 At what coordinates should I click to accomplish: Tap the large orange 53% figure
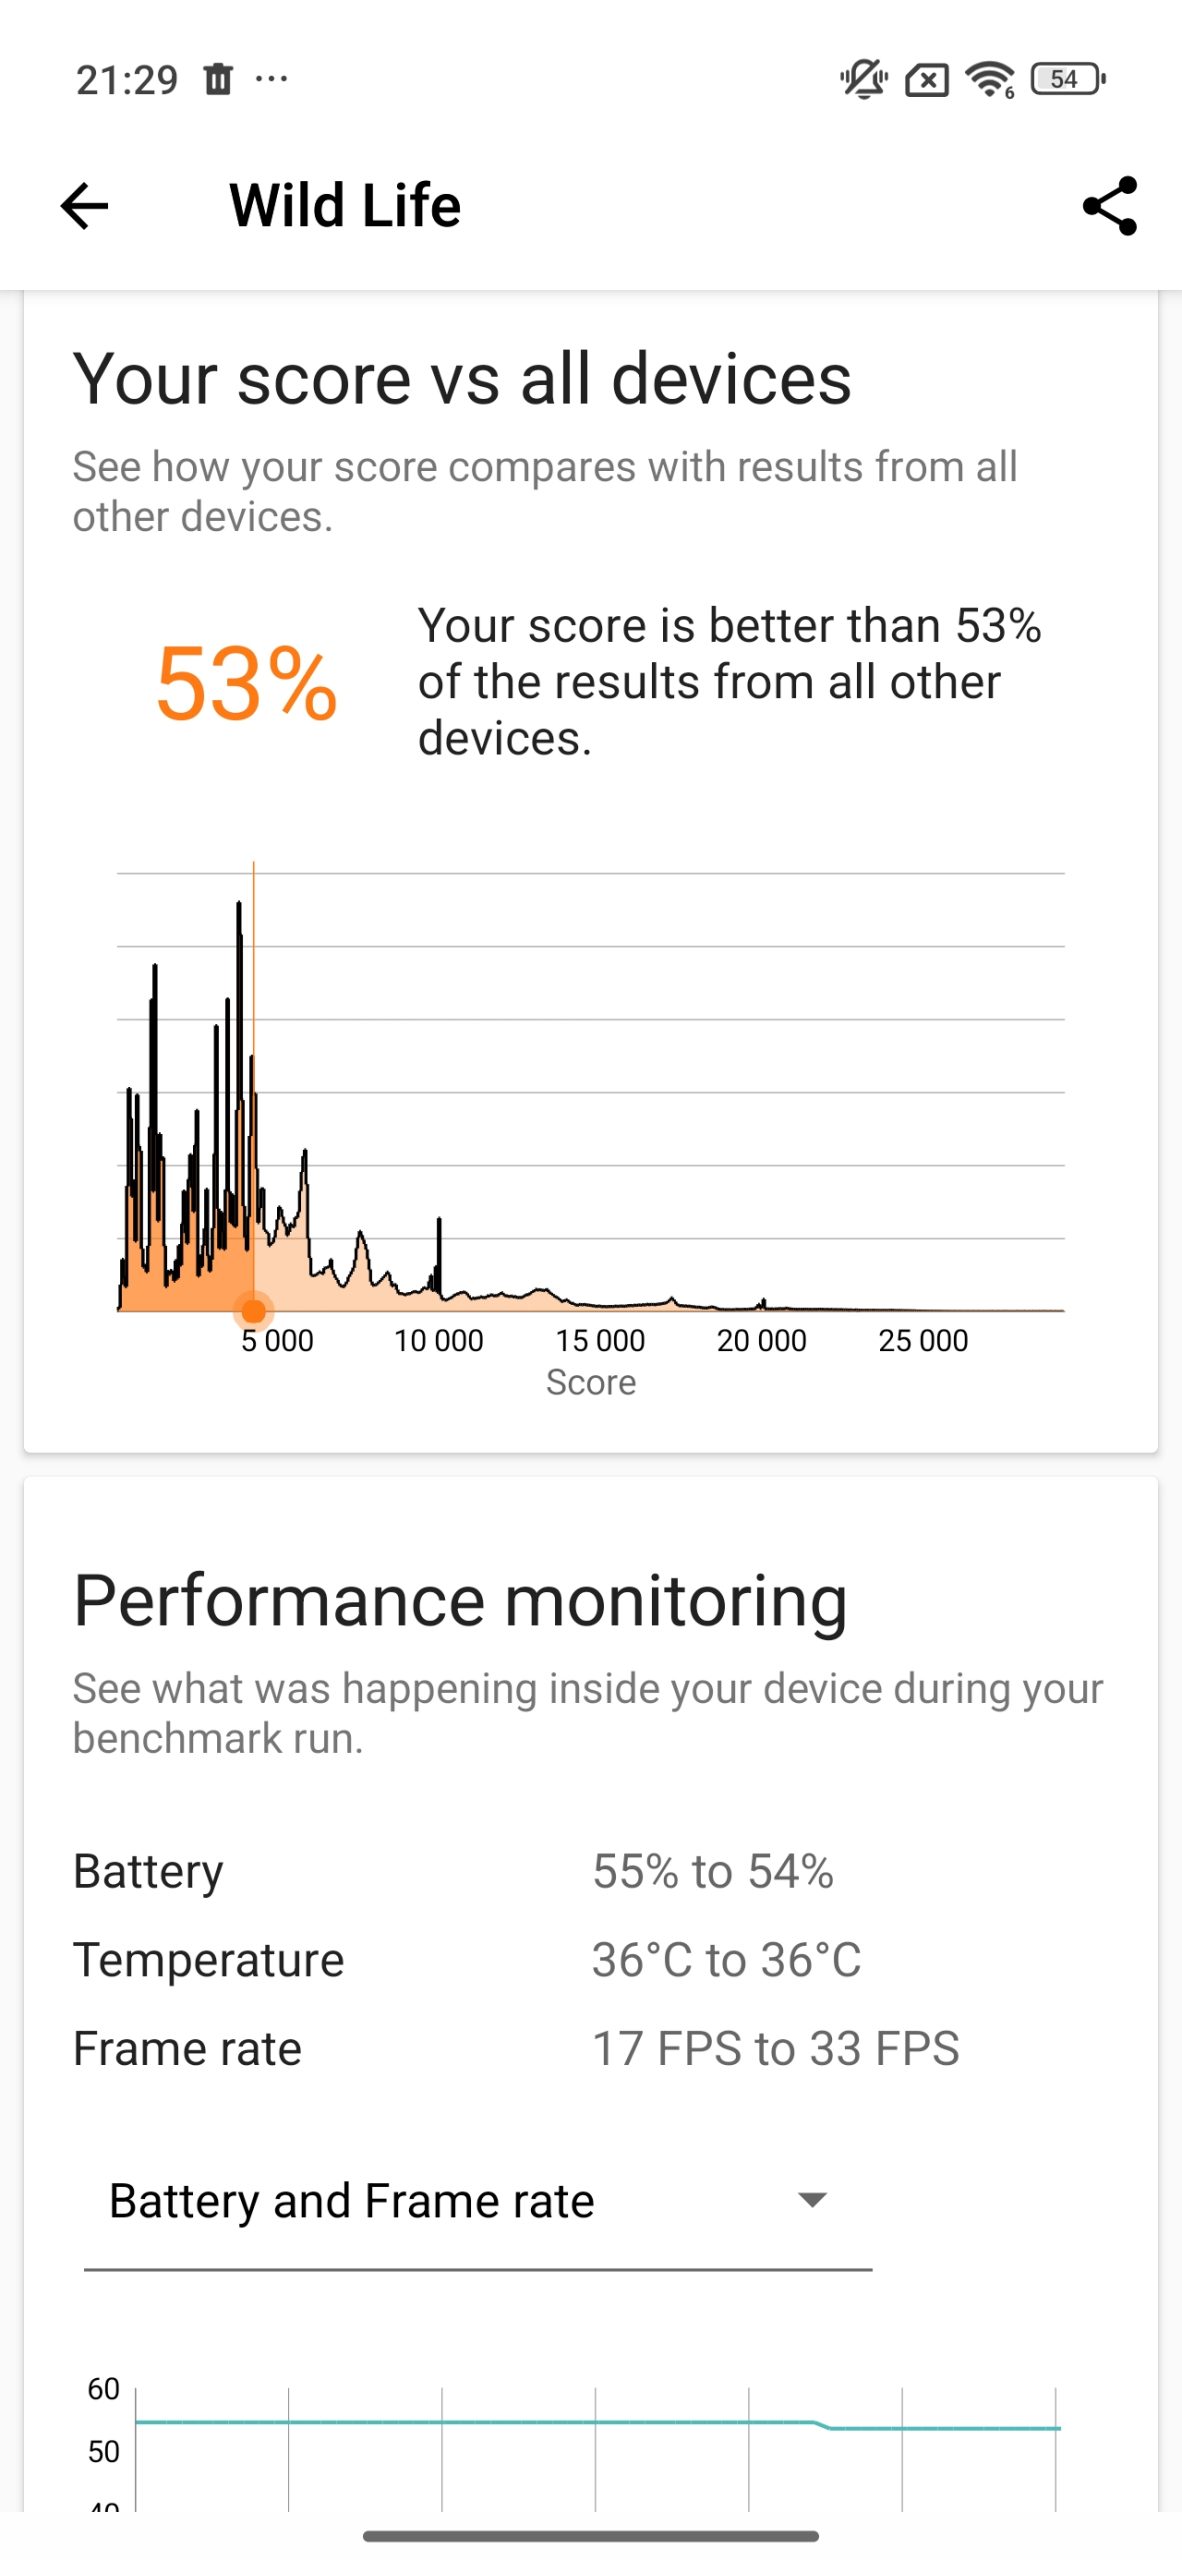coord(246,684)
